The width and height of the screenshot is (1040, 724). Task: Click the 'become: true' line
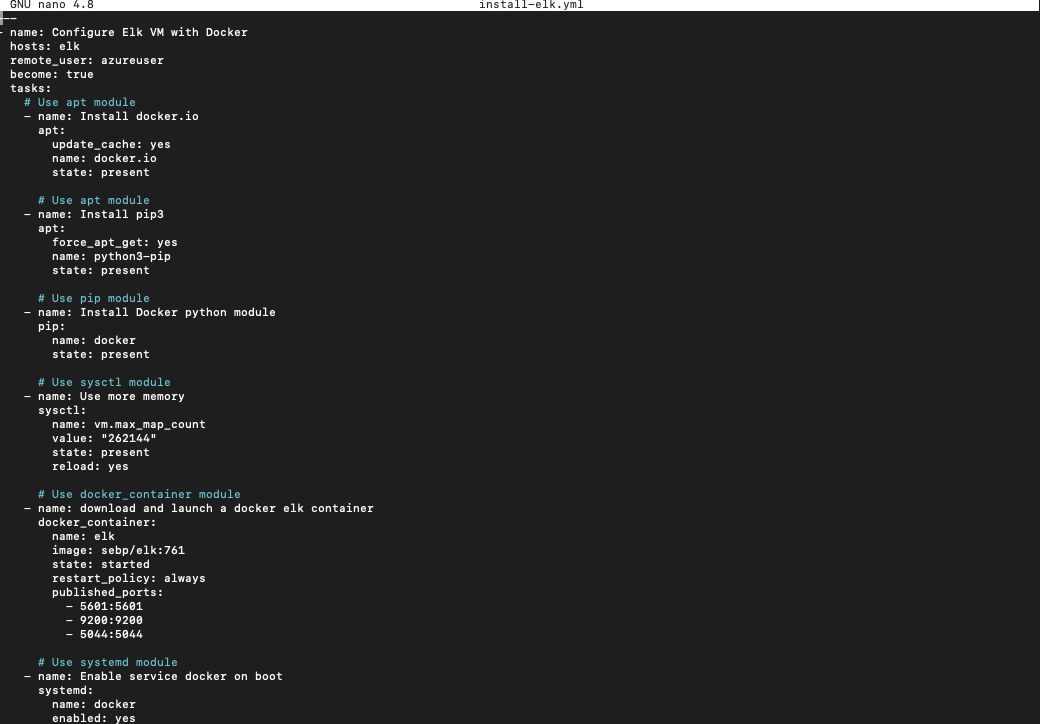pos(52,74)
